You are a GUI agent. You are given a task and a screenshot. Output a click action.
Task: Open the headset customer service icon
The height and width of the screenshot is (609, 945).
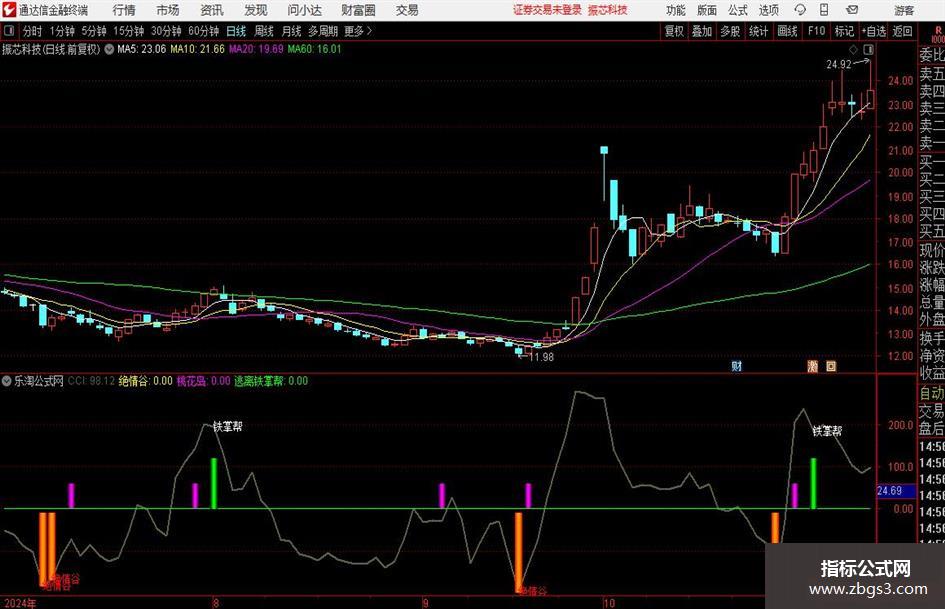[800, 10]
